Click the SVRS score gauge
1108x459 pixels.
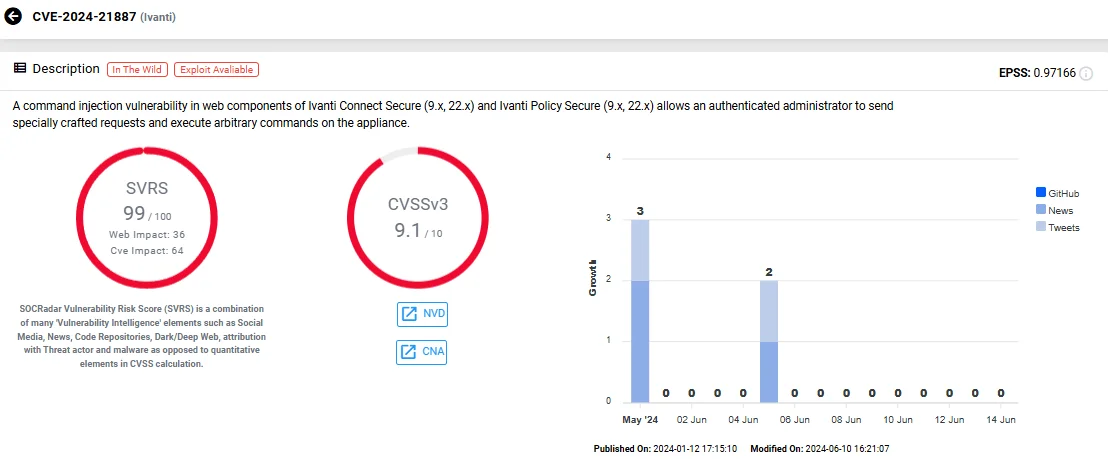coord(146,217)
